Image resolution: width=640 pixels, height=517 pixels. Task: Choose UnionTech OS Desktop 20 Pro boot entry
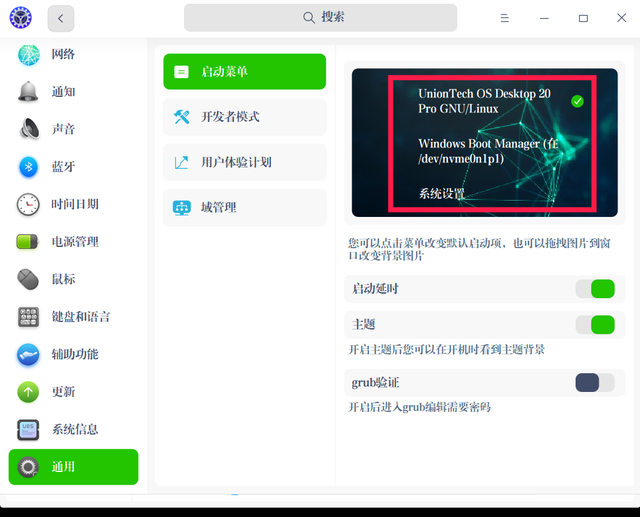(x=484, y=101)
